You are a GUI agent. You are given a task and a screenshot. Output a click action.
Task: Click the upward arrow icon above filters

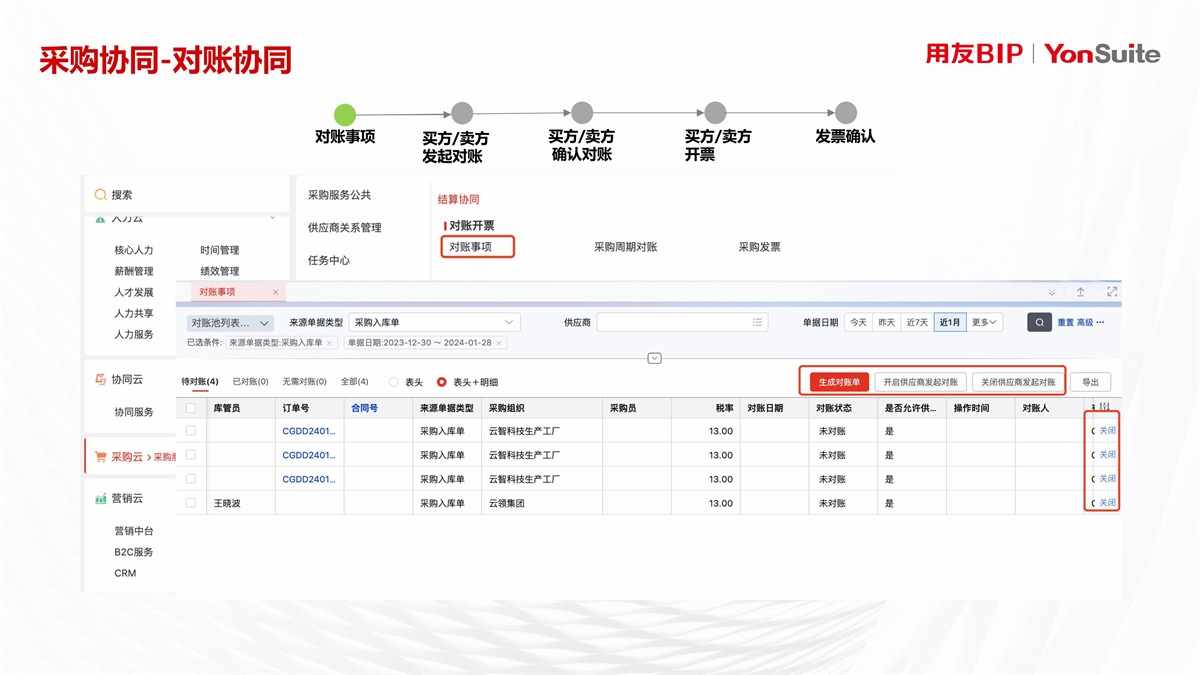[x=1080, y=292]
